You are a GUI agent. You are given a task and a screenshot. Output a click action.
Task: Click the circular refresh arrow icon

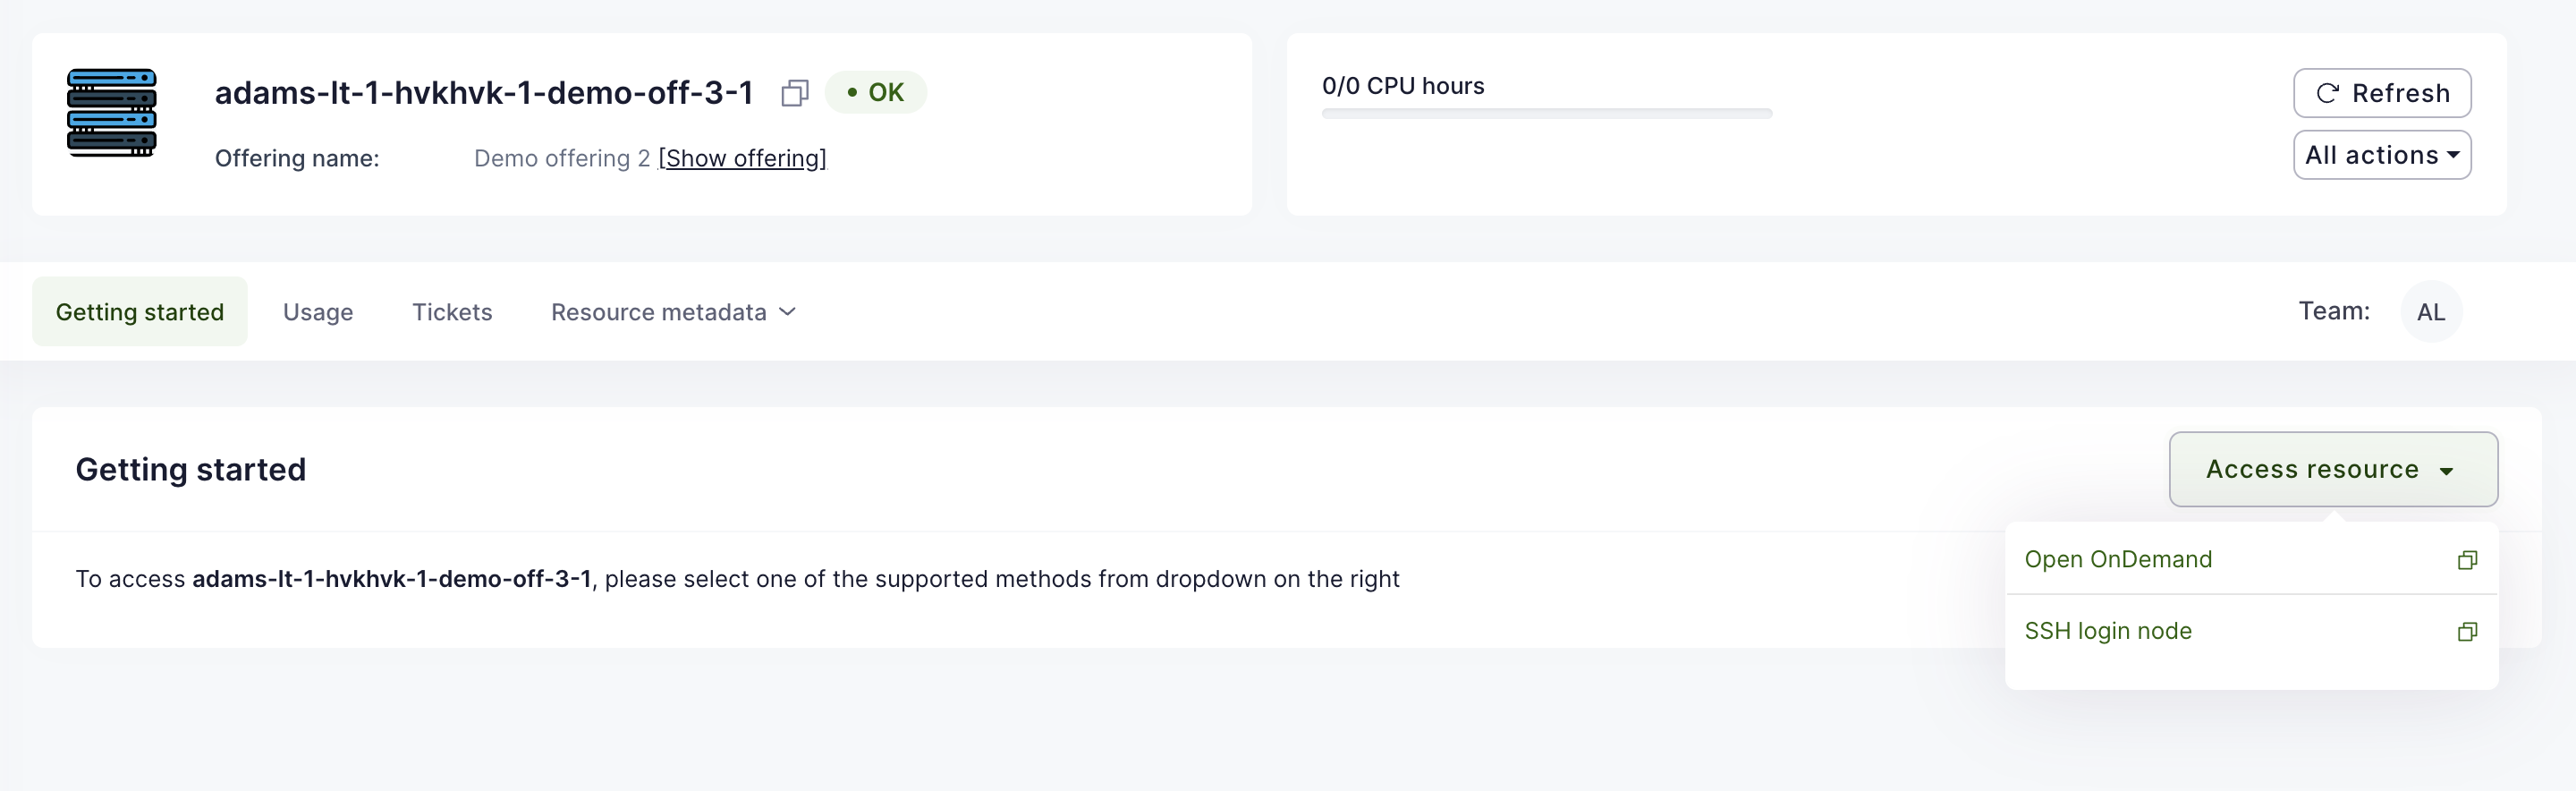(x=2327, y=93)
